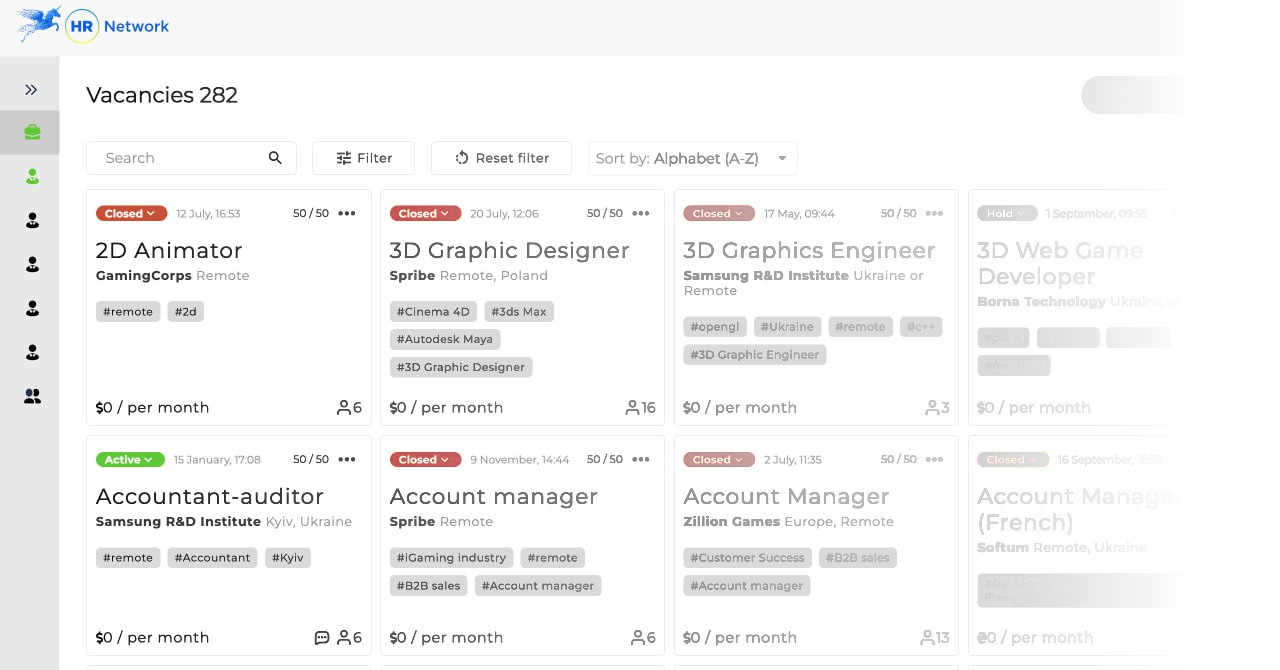The image size is (1280, 670).
Task: Click the circular arrow icon beside Reset filter
Action: [x=462, y=158]
